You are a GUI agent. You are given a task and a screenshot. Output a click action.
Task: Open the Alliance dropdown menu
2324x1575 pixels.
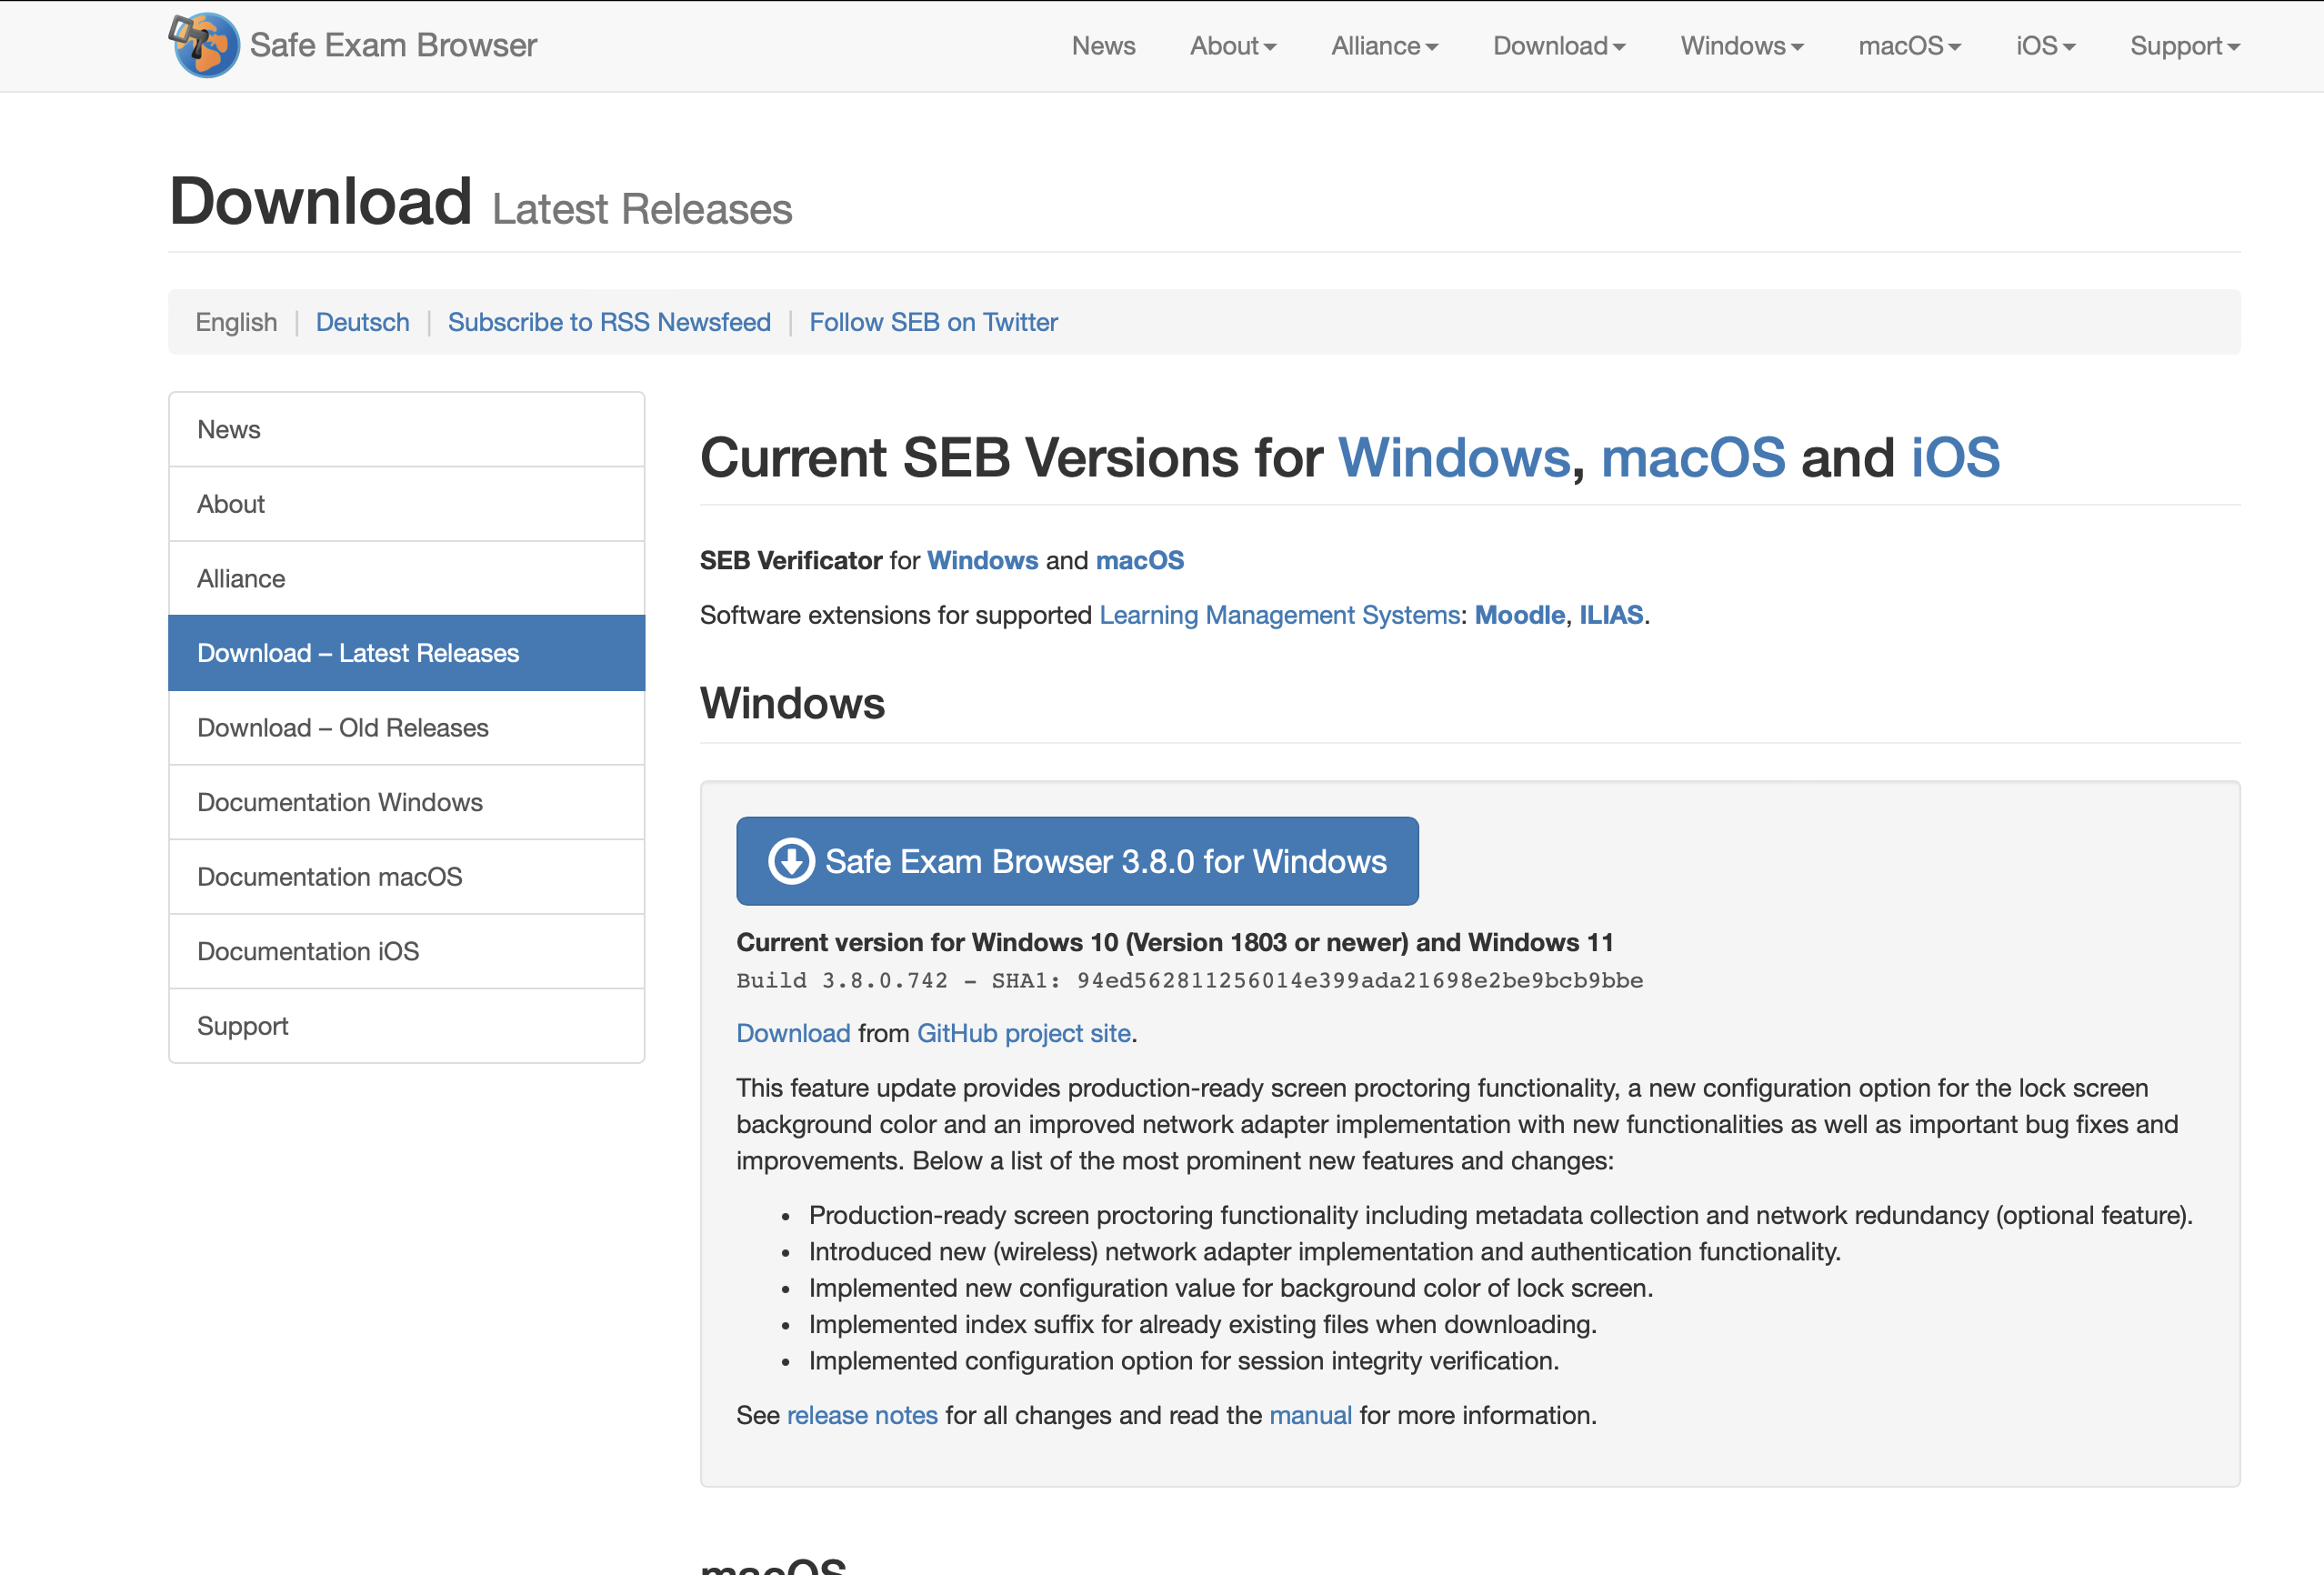point(1384,46)
